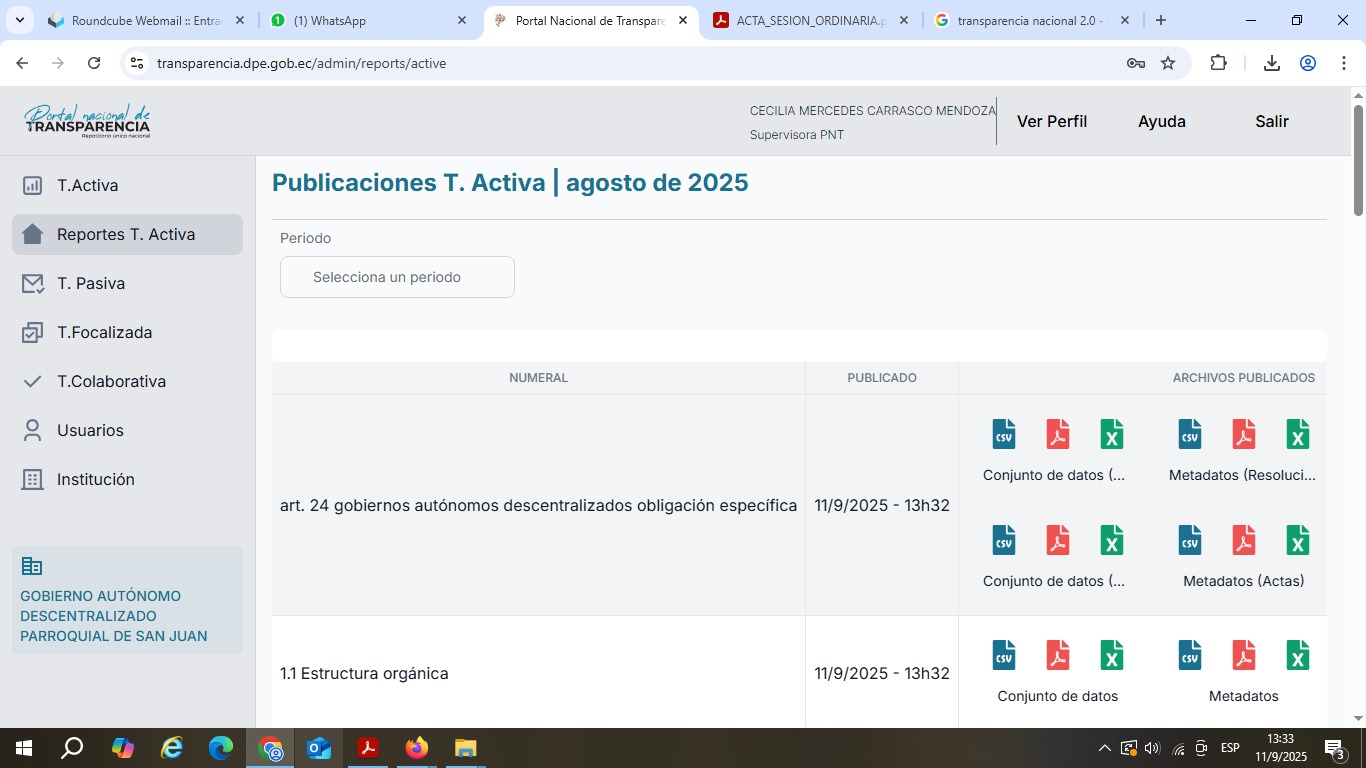Viewport: 1366px width, 768px height.
Task: Switch to ACTA_SESION_ORDINARIA tab
Action: pyautogui.click(x=810, y=20)
